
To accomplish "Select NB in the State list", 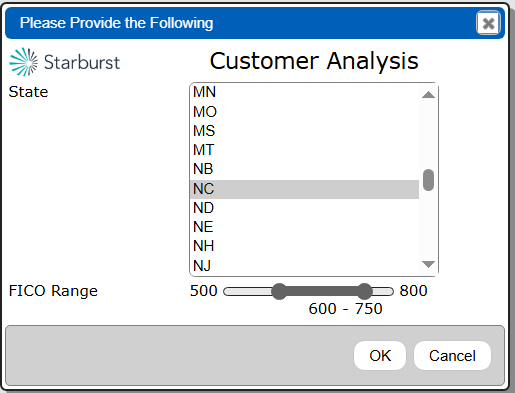I will pyautogui.click(x=304, y=169).
